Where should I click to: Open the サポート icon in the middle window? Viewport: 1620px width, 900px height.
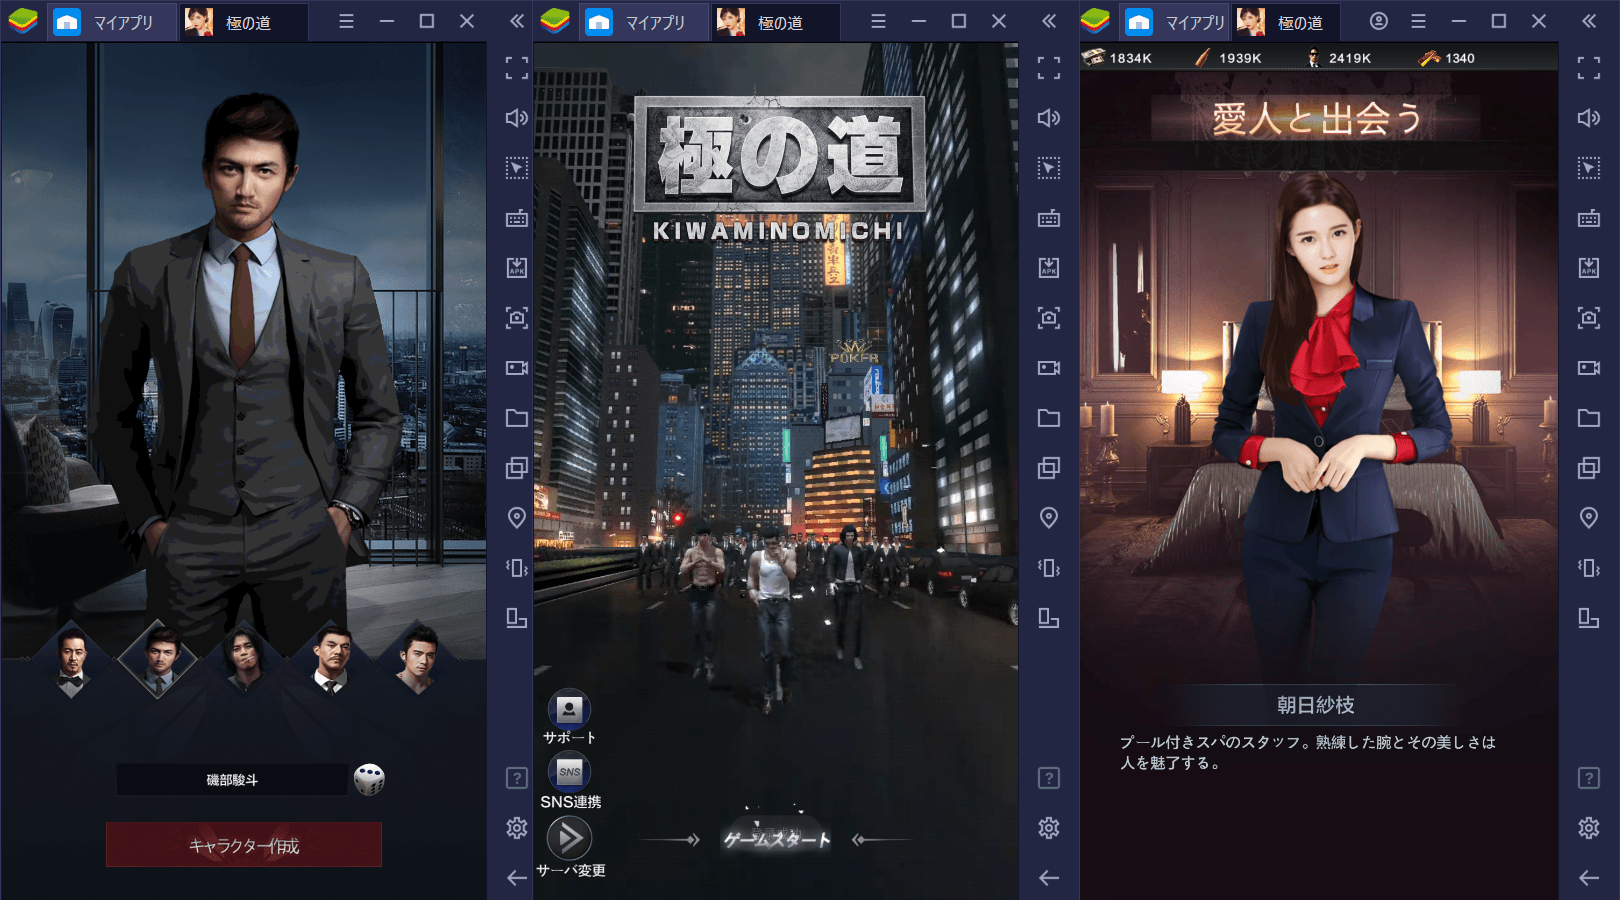click(569, 710)
